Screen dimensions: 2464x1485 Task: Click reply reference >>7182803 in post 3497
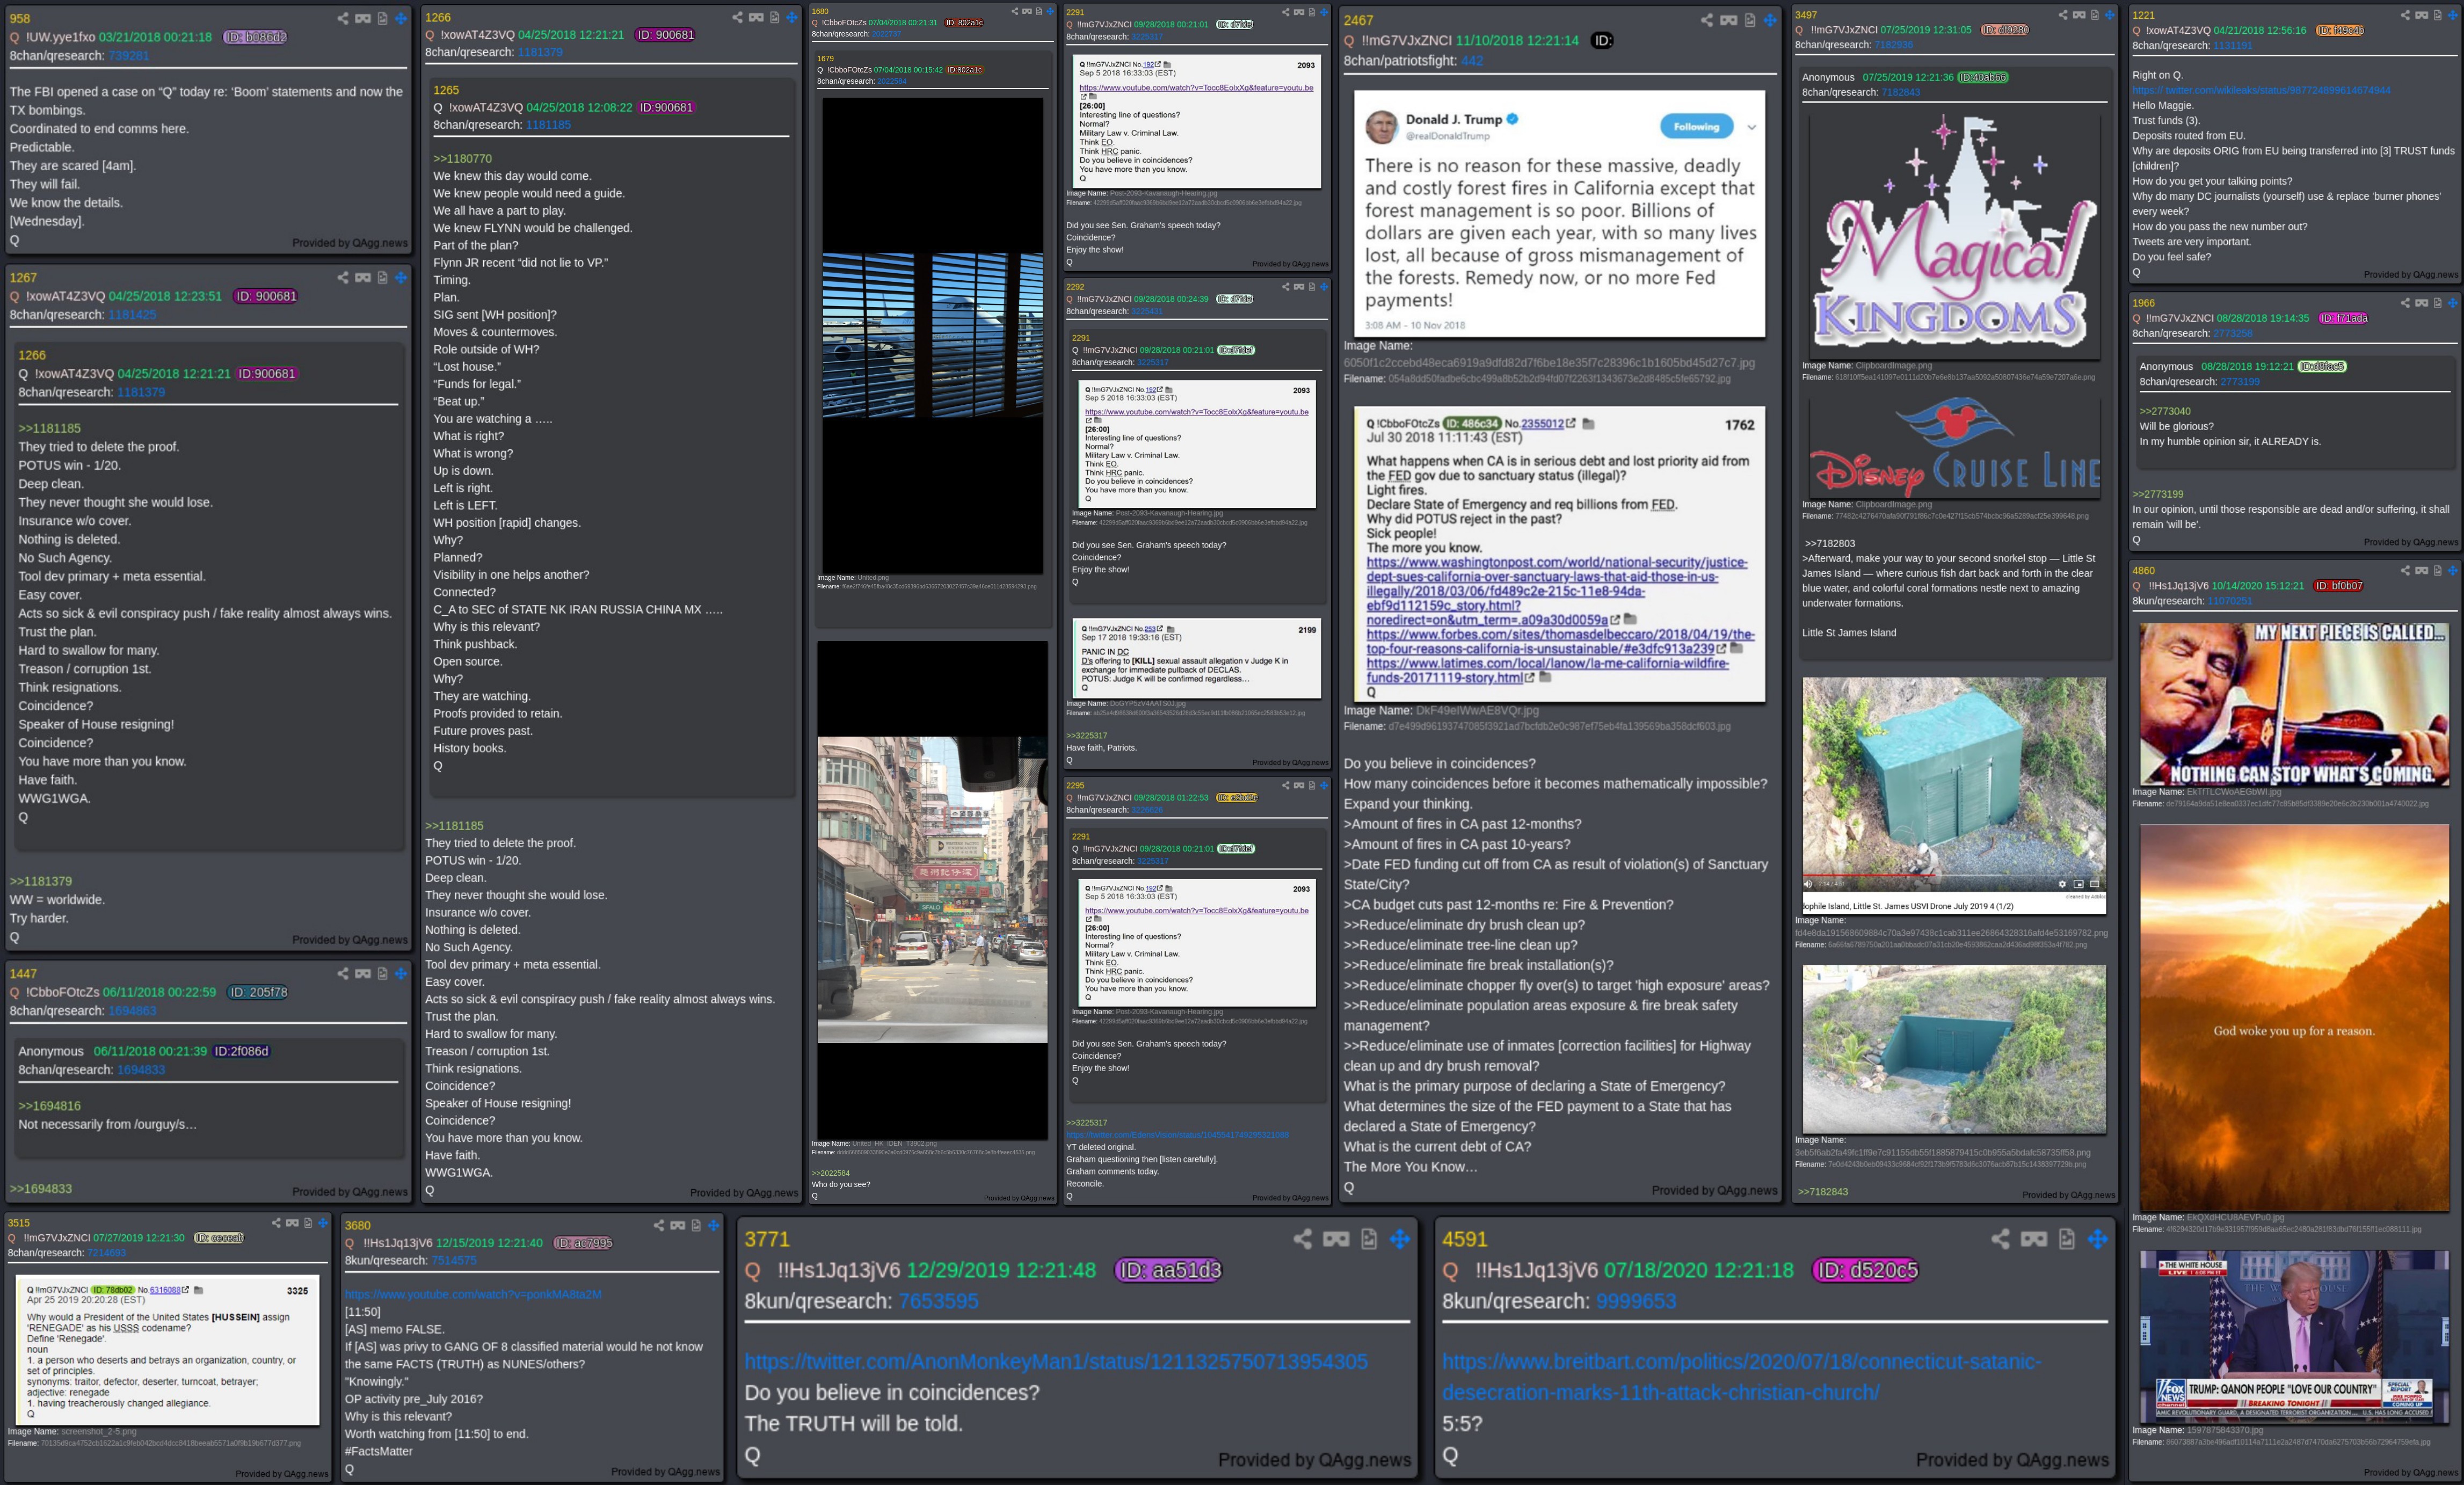pyautogui.click(x=1830, y=544)
